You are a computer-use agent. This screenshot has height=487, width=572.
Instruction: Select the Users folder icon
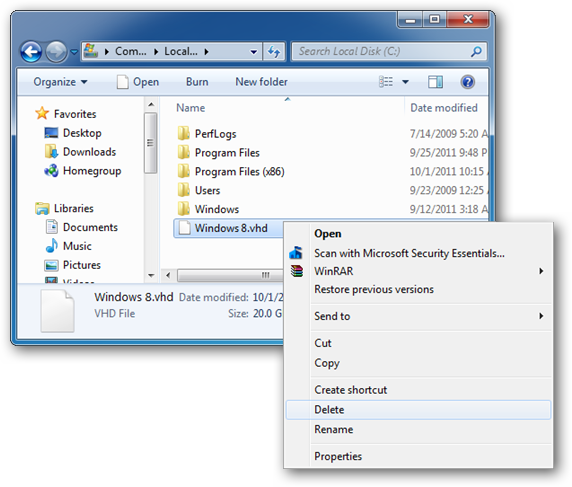[183, 190]
